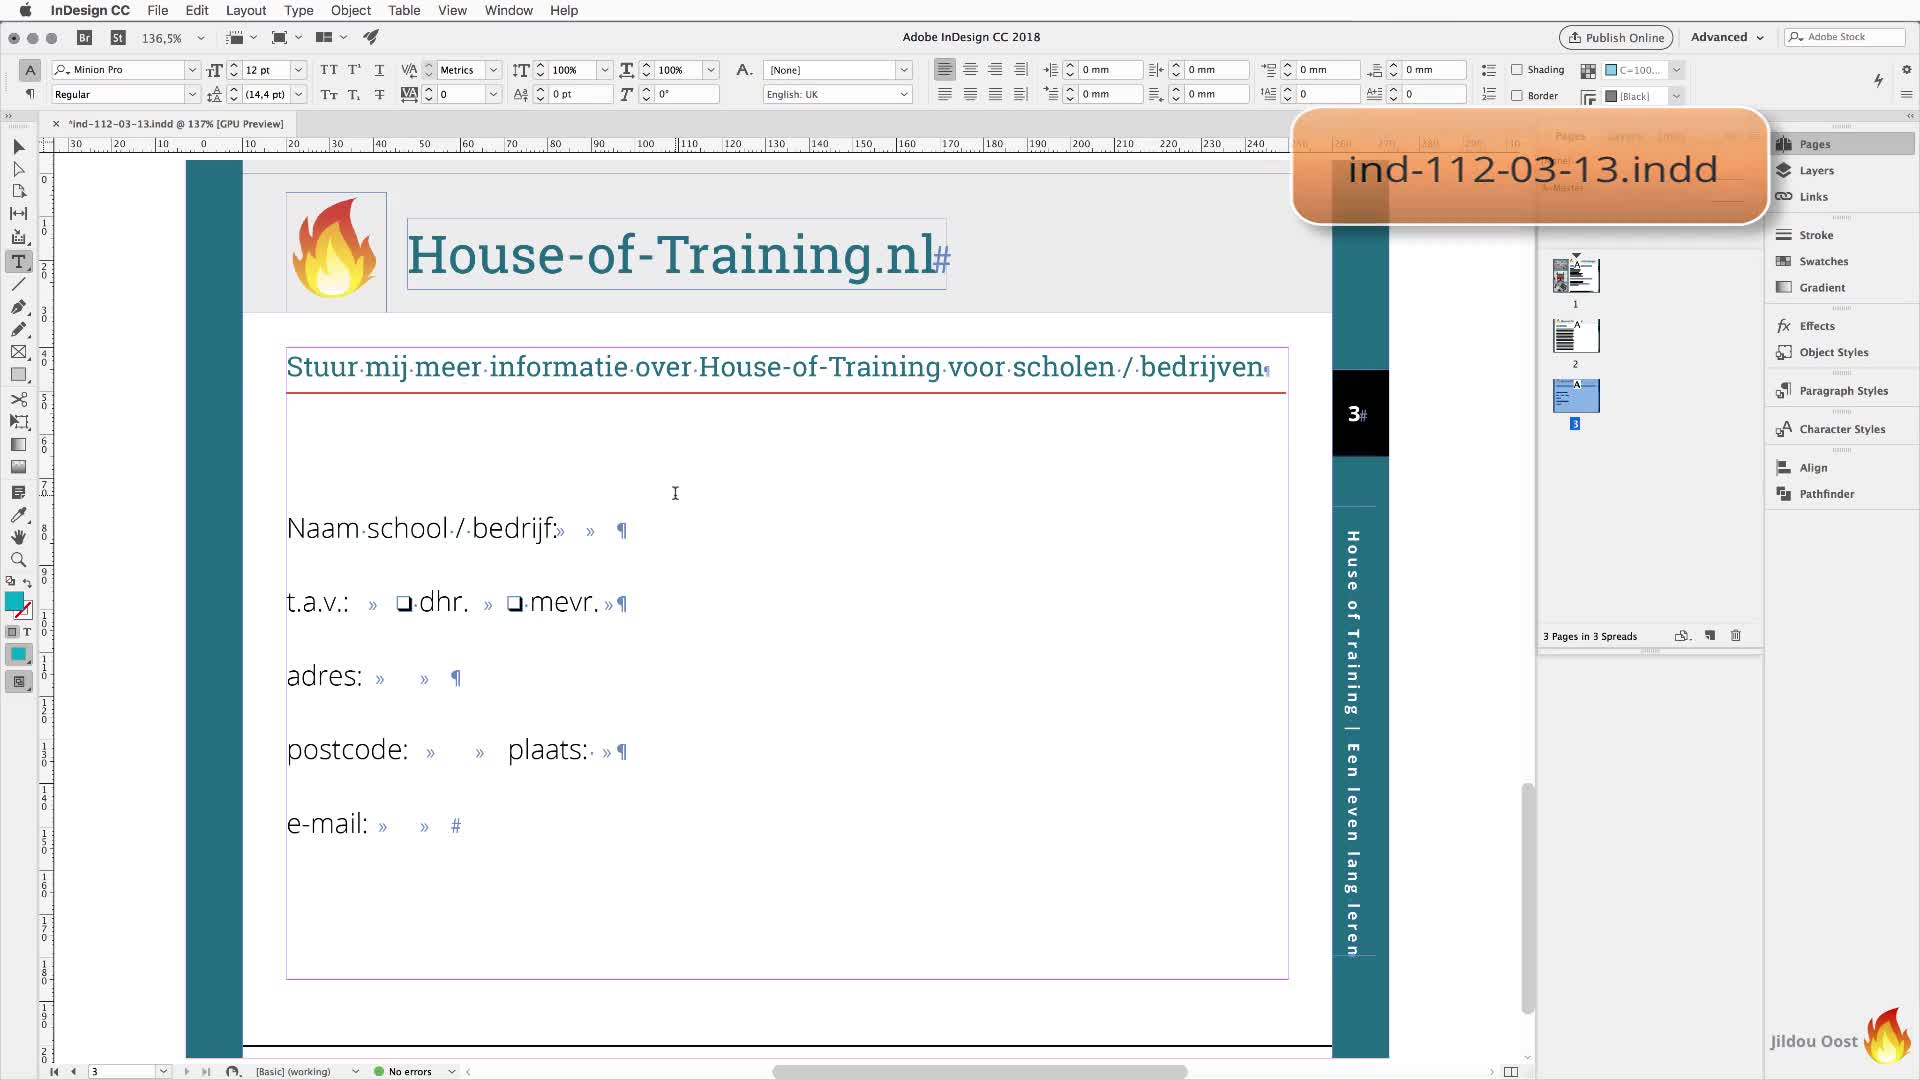Select the Type tool

pos(18,261)
